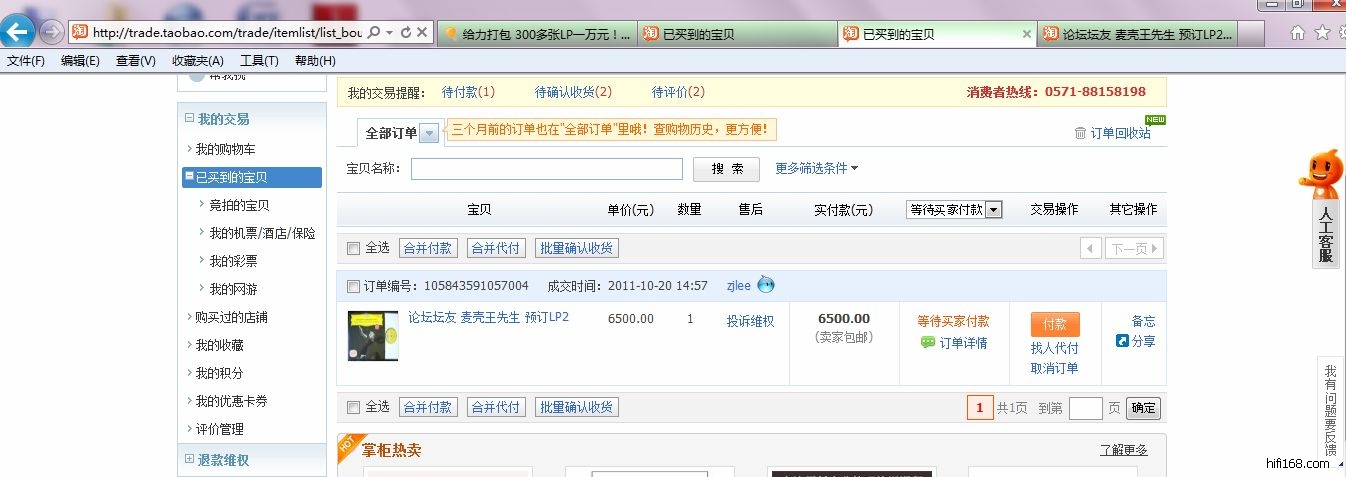This screenshot has width=1346, height=477.
Task: Check the bottom 全选 checkbox
Action: click(x=353, y=407)
